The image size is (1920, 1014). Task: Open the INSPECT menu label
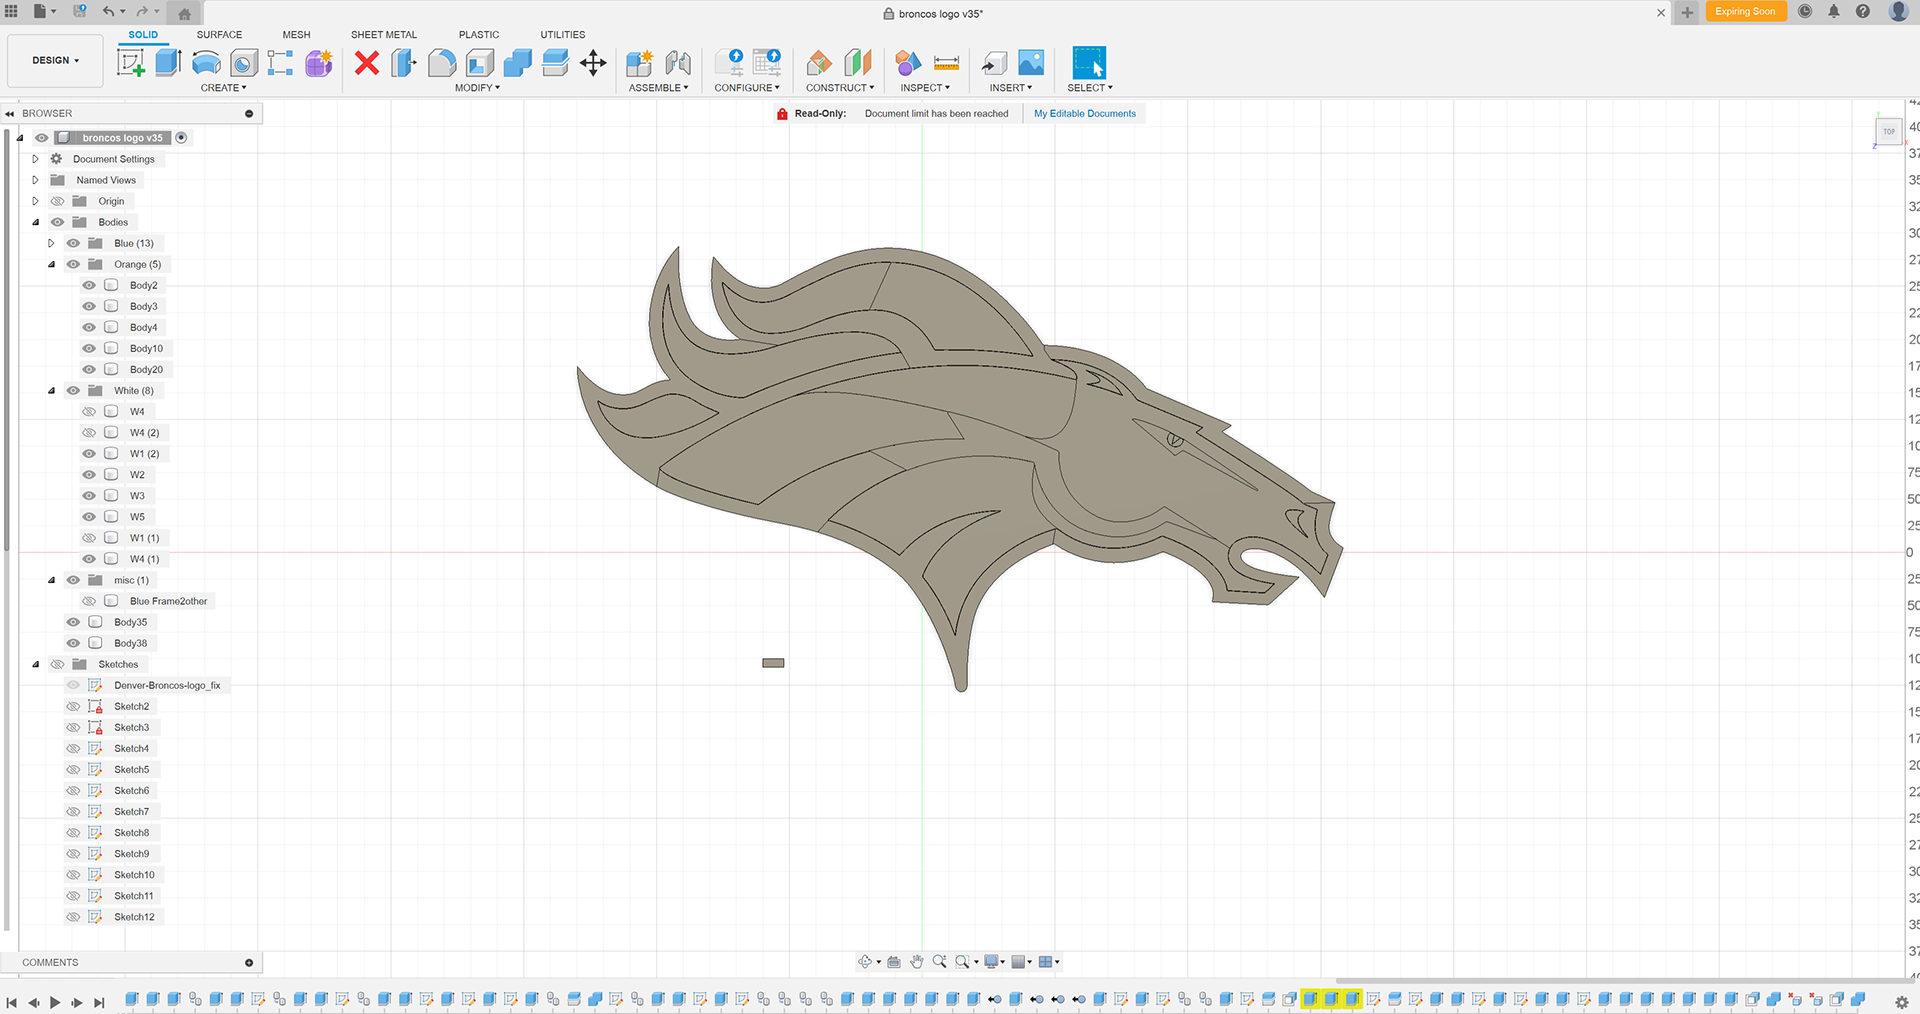925,88
